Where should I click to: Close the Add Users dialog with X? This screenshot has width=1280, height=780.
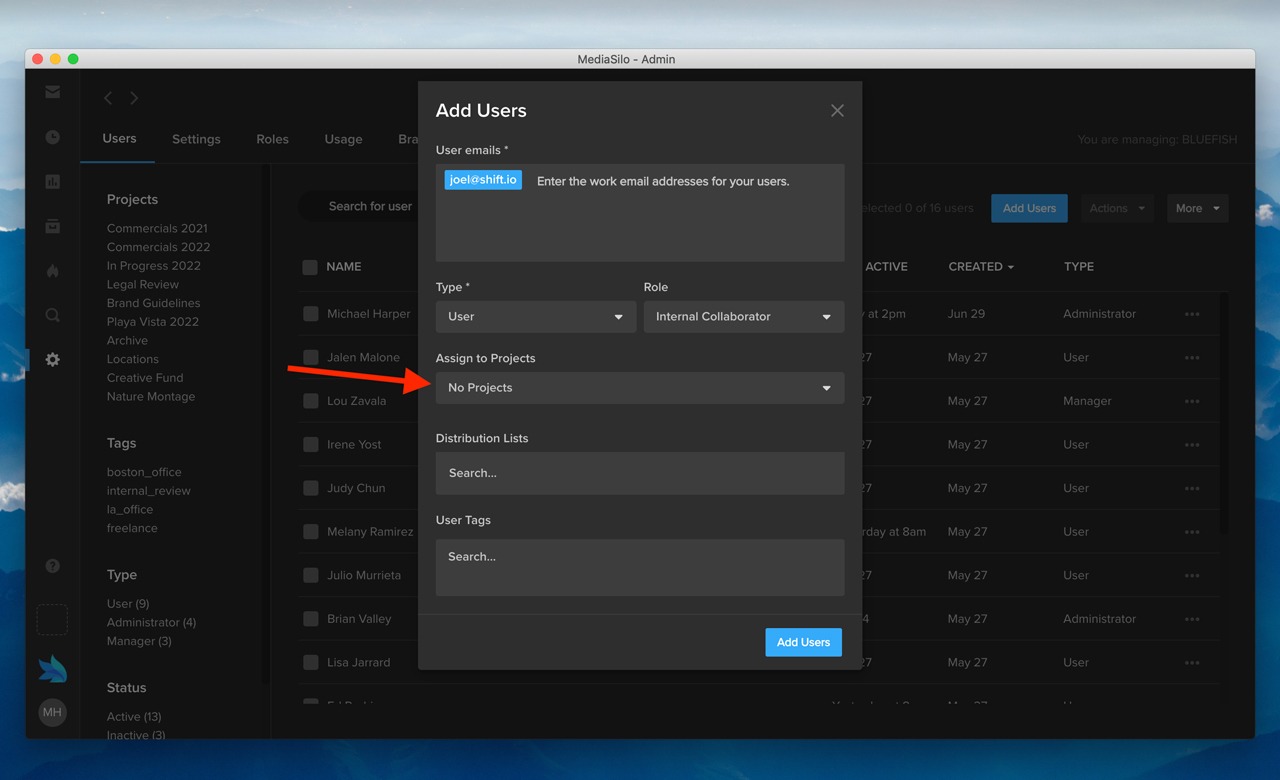[837, 111]
